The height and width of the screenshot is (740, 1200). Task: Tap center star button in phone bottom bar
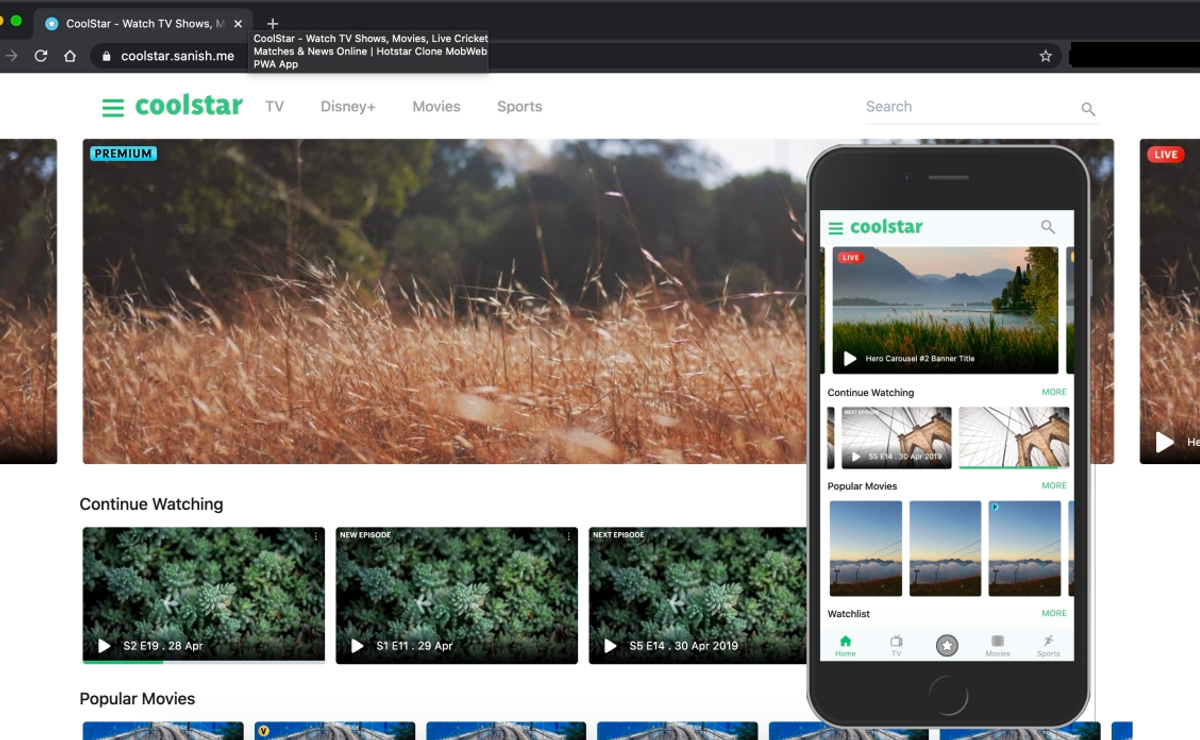[947, 646]
